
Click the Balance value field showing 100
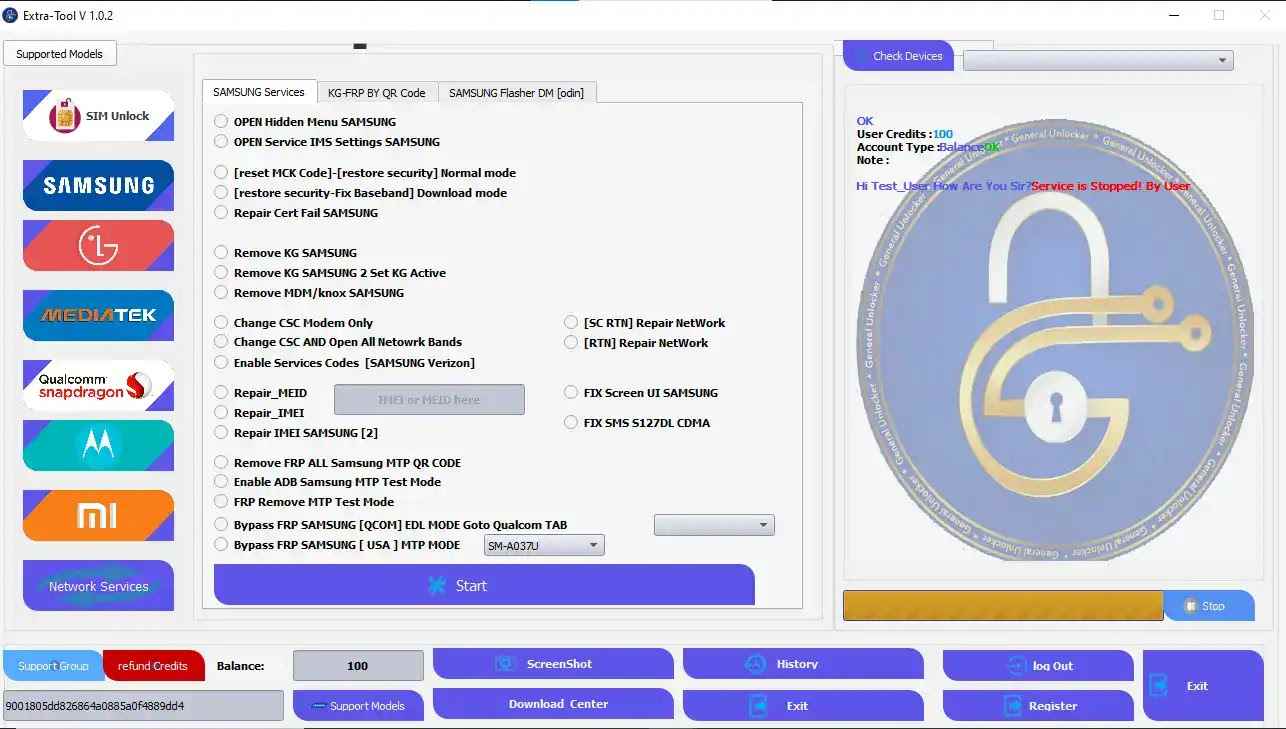pyautogui.click(x=358, y=665)
